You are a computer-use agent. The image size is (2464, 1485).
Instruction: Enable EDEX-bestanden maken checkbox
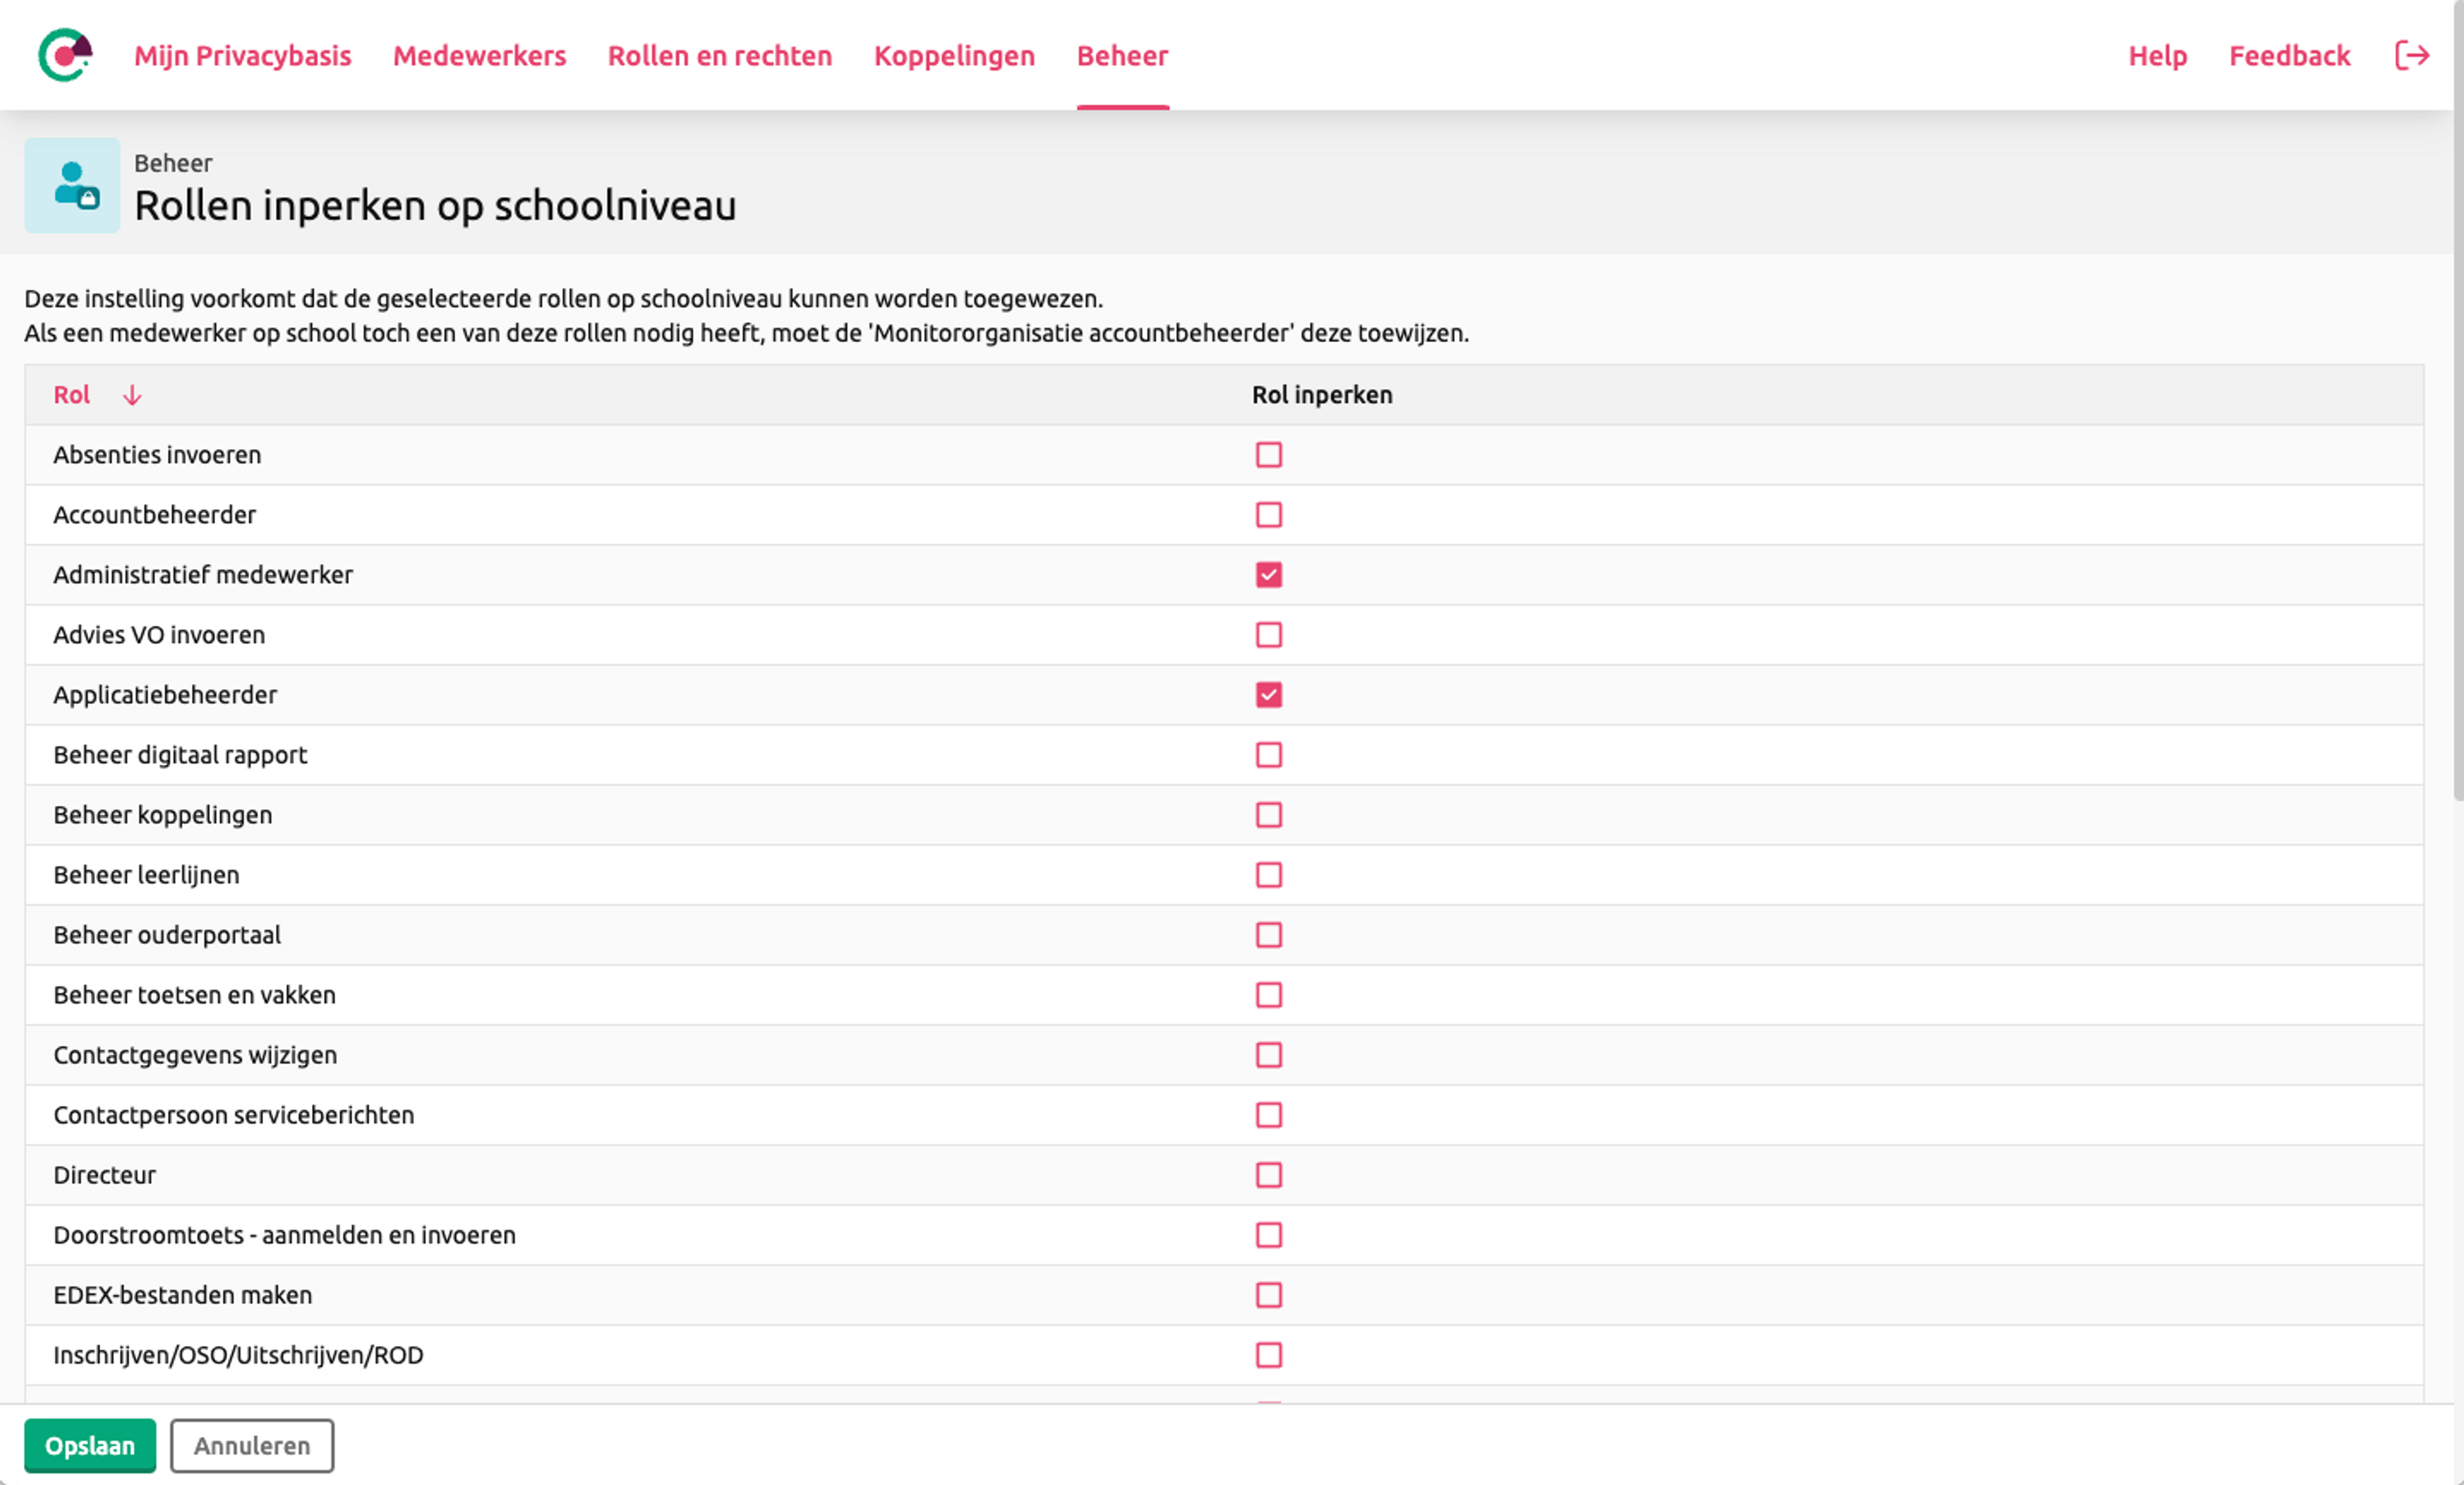tap(1268, 1295)
